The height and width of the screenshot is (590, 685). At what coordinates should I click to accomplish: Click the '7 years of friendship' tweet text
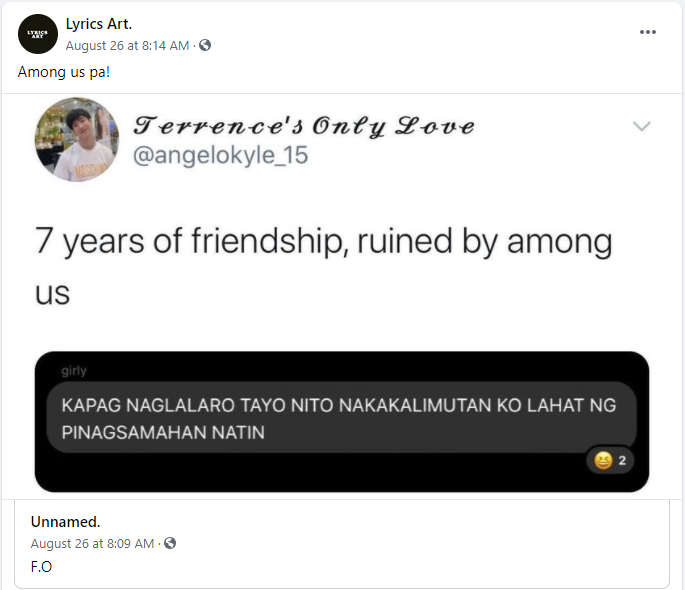pyautogui.click(x=323, y=266)
